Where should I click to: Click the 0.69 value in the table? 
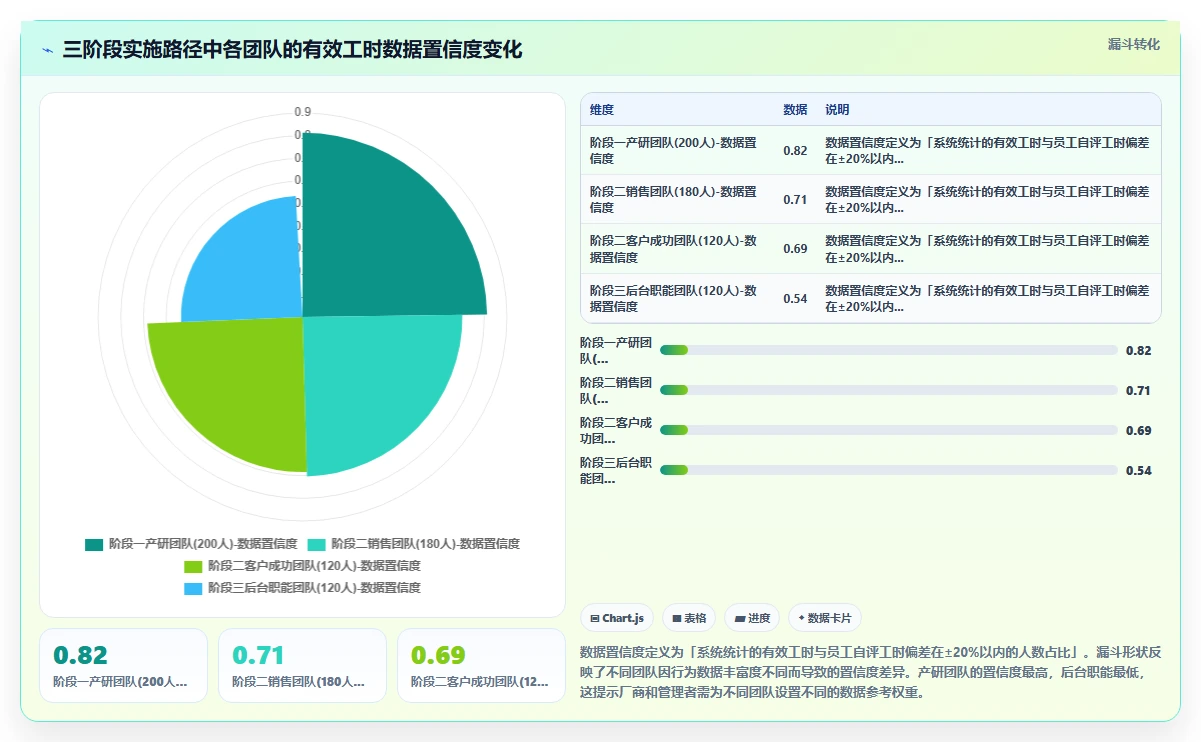tap(795, 249)
